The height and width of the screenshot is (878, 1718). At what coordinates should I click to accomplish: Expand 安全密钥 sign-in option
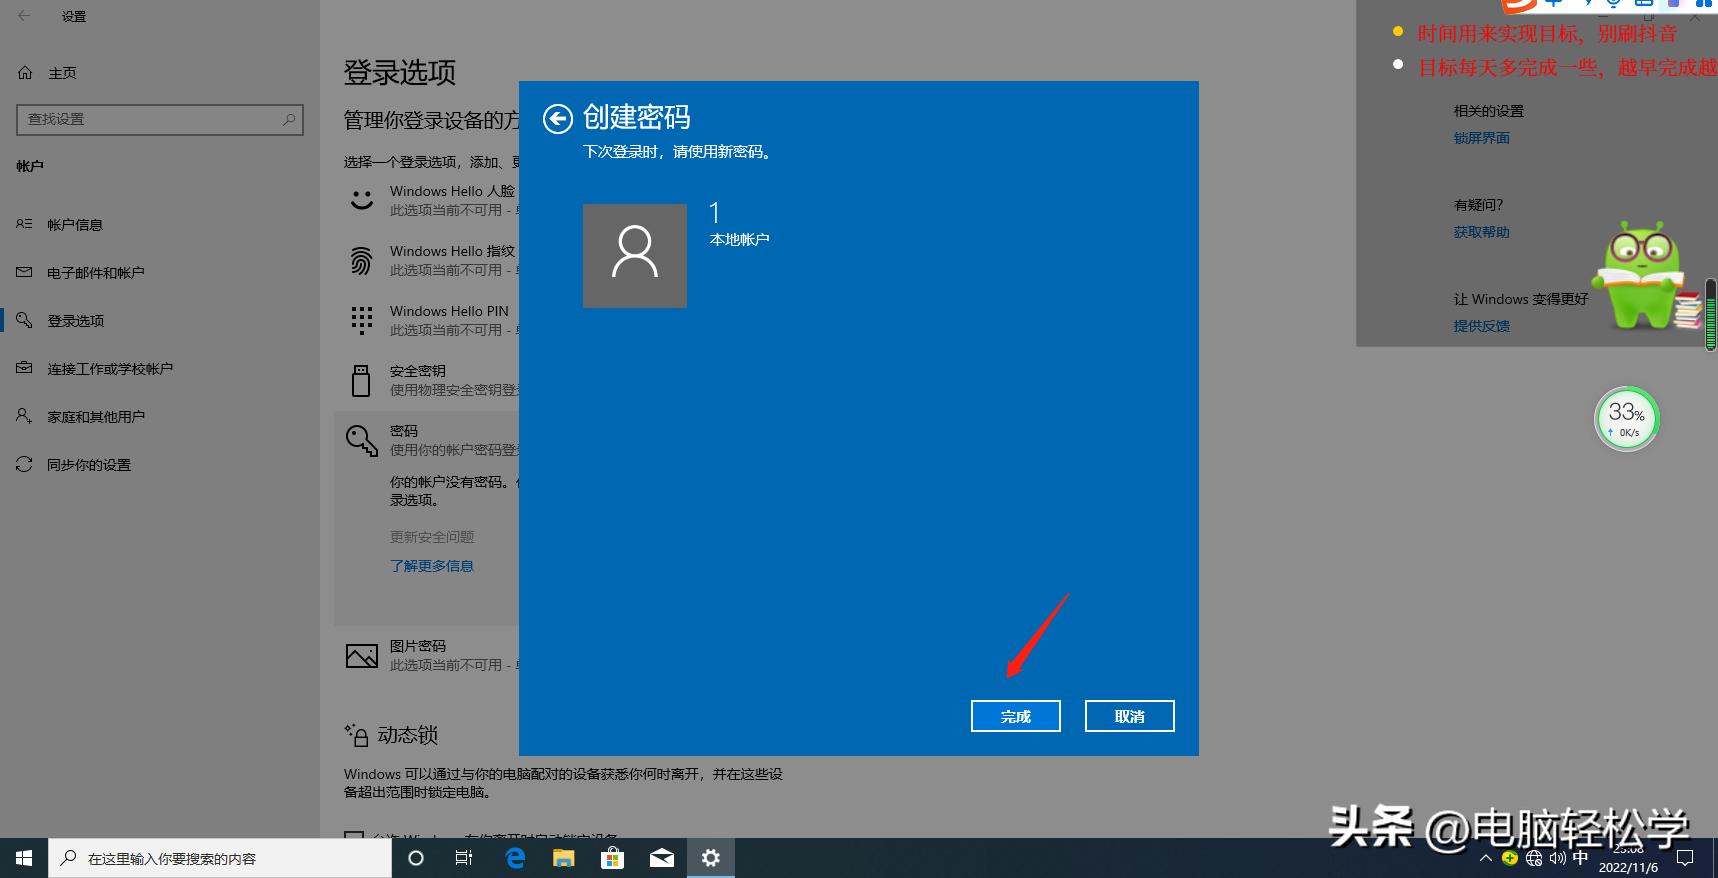[430, 380]
